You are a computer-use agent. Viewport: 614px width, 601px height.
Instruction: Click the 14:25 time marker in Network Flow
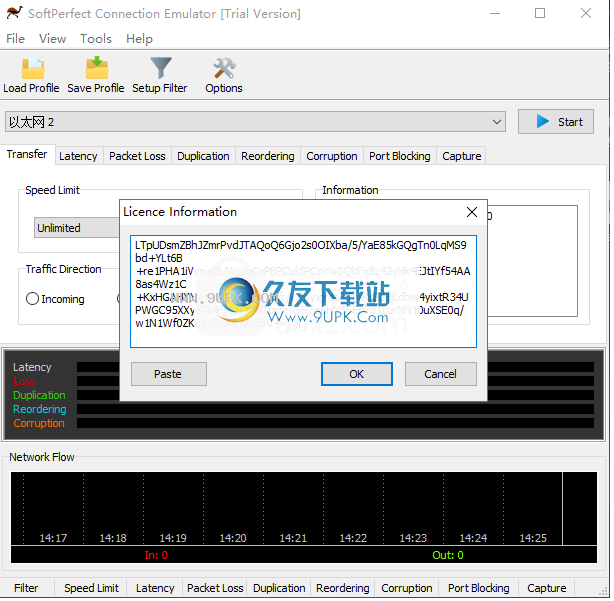533,538
